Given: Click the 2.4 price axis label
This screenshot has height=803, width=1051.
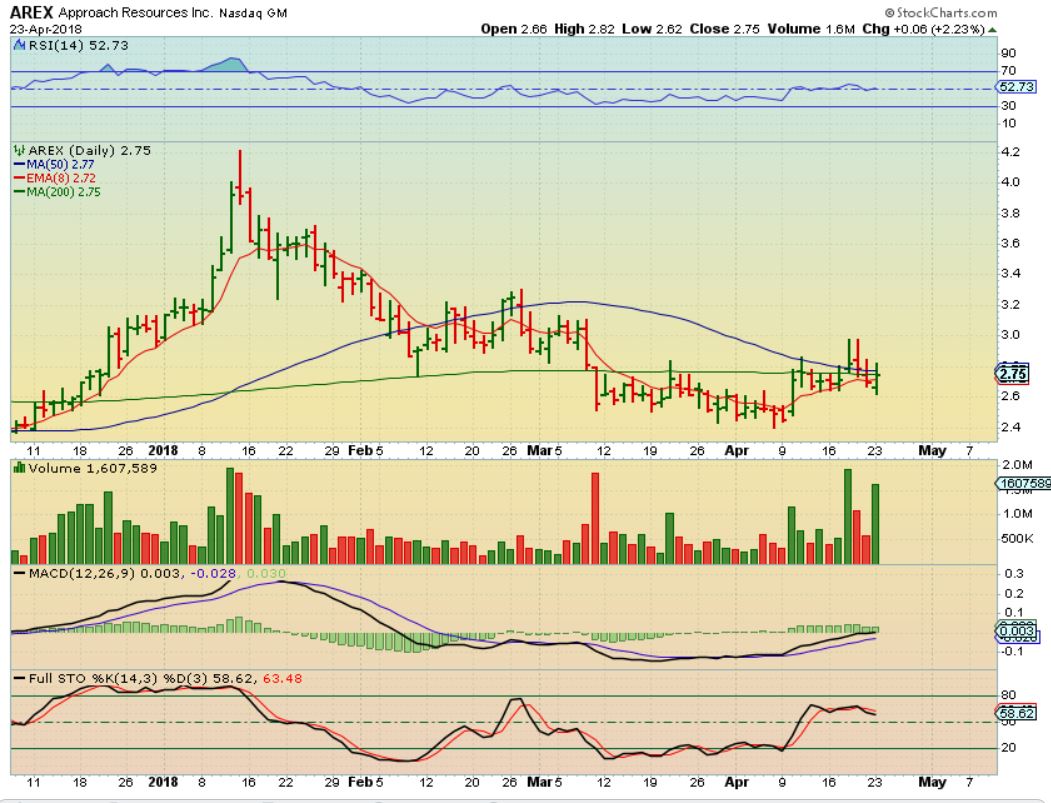Looking at the screenshot, I should 1009,427.
